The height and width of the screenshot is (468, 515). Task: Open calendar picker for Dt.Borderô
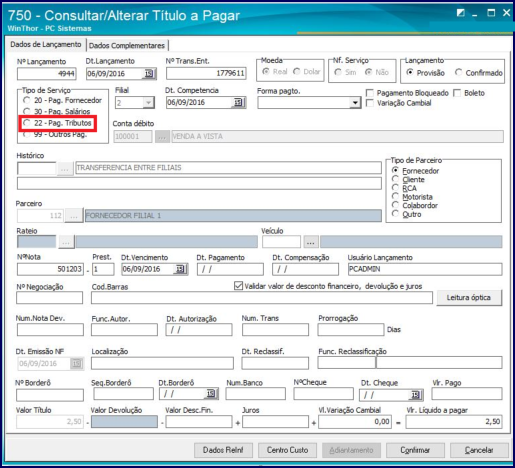point(211,394)
